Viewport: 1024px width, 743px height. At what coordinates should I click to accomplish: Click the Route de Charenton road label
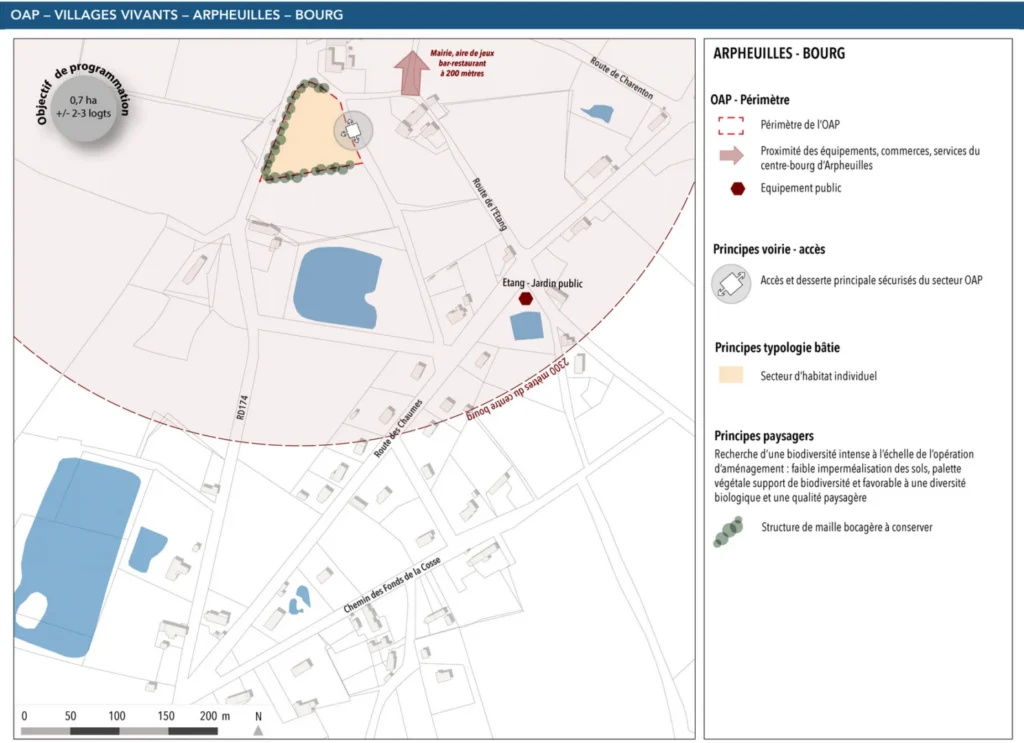pyautogui.click(x=621, y=78)
